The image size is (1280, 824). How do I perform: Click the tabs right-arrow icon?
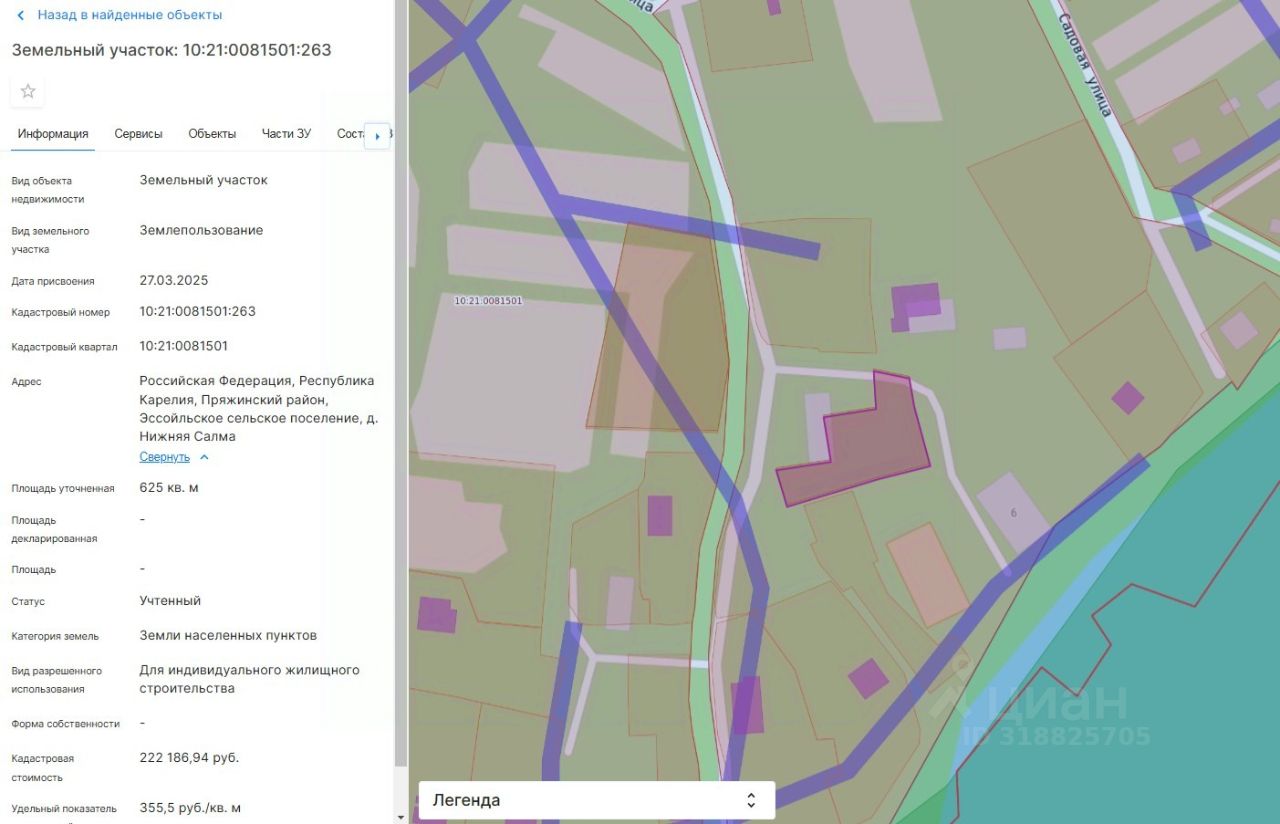(377, 136)
